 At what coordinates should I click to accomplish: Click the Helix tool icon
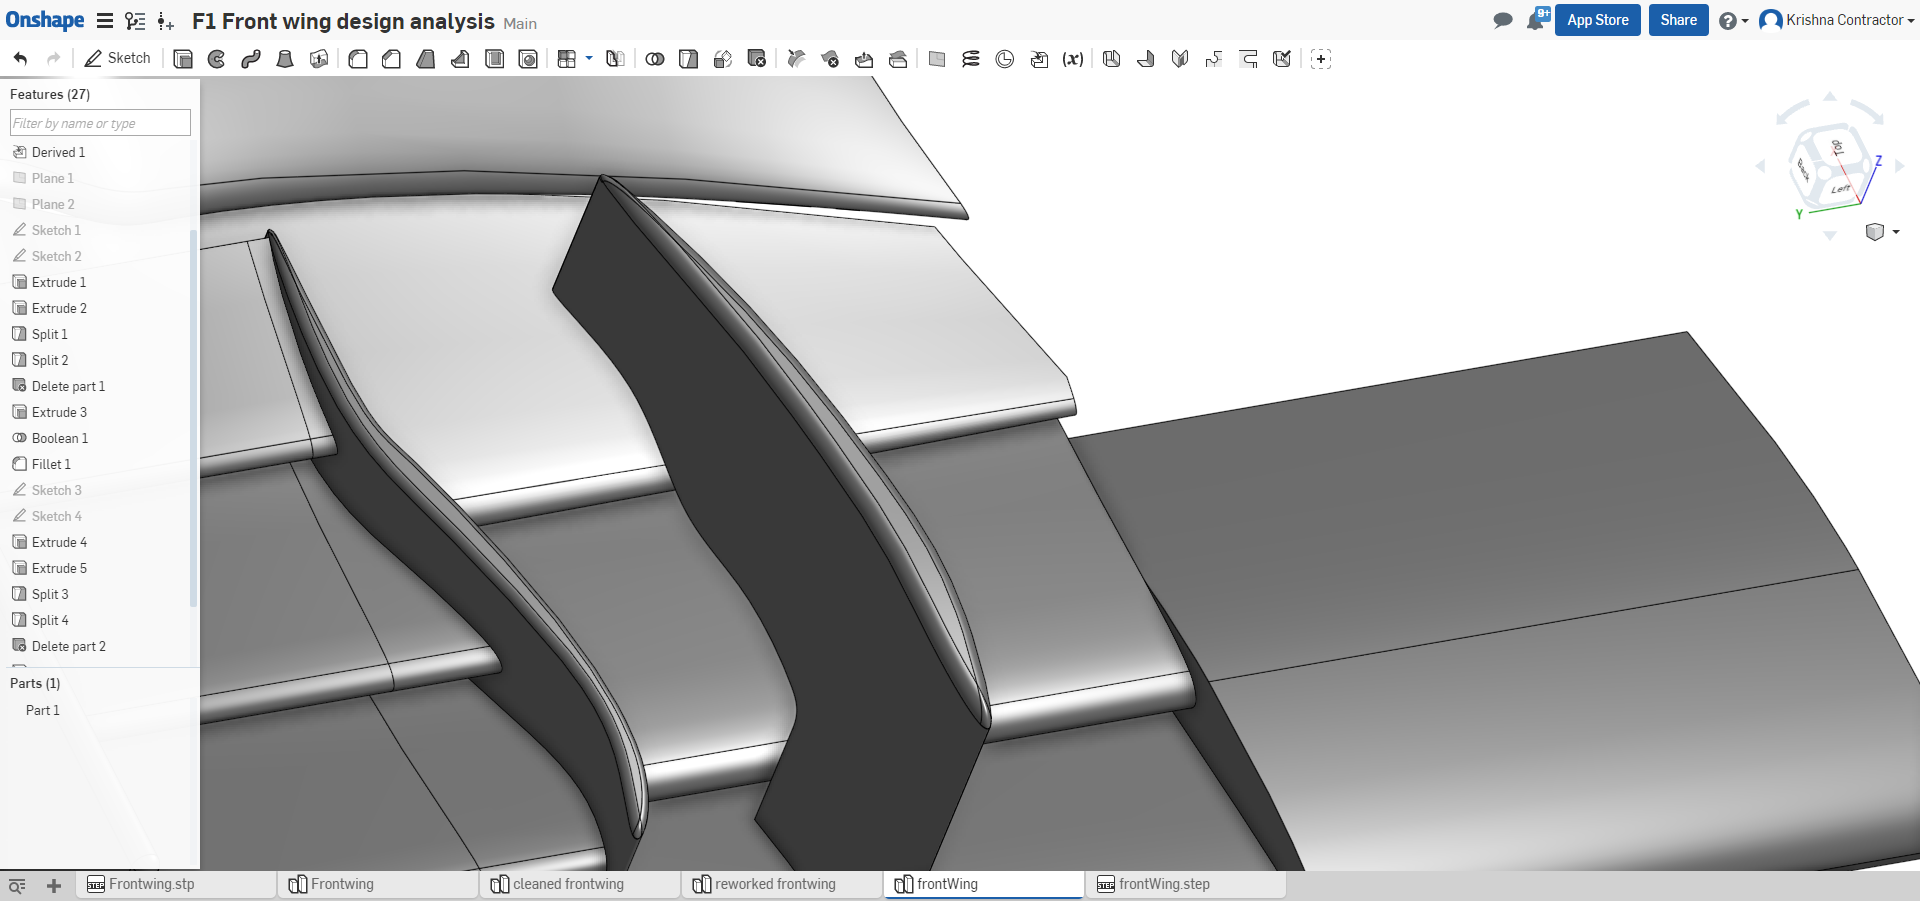click(x=971, y=59)
